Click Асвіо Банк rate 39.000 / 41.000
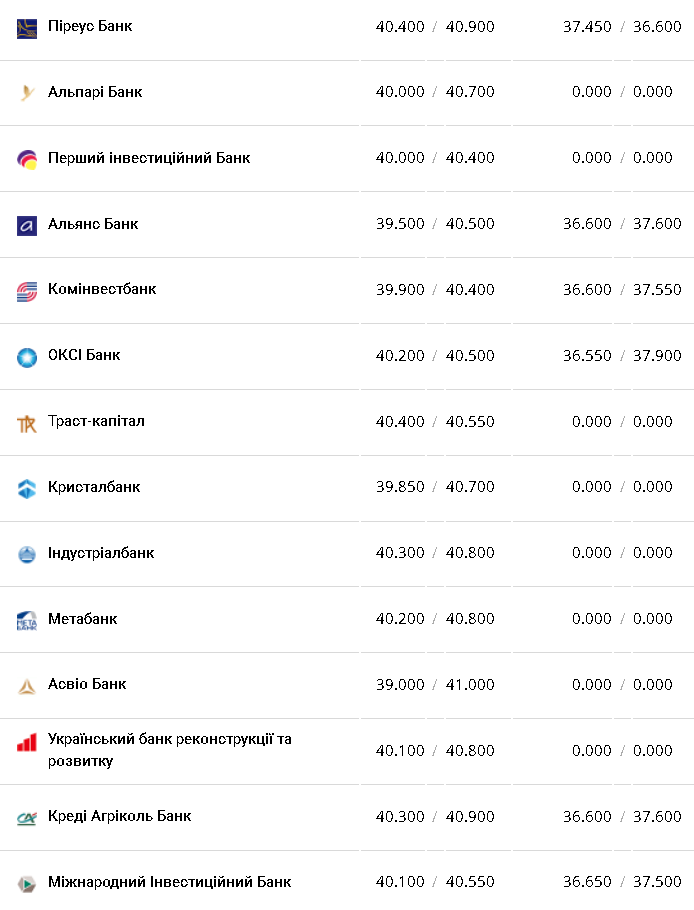The image size is (694, 910). coord(435,685)
